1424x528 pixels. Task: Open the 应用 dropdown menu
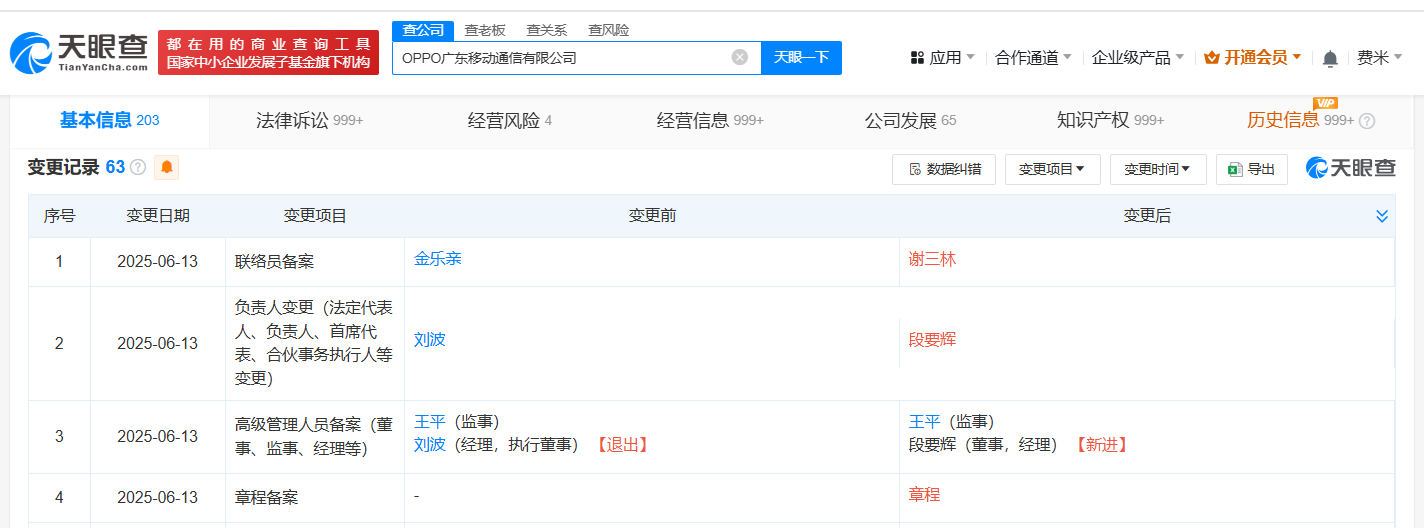coord(943,58)
